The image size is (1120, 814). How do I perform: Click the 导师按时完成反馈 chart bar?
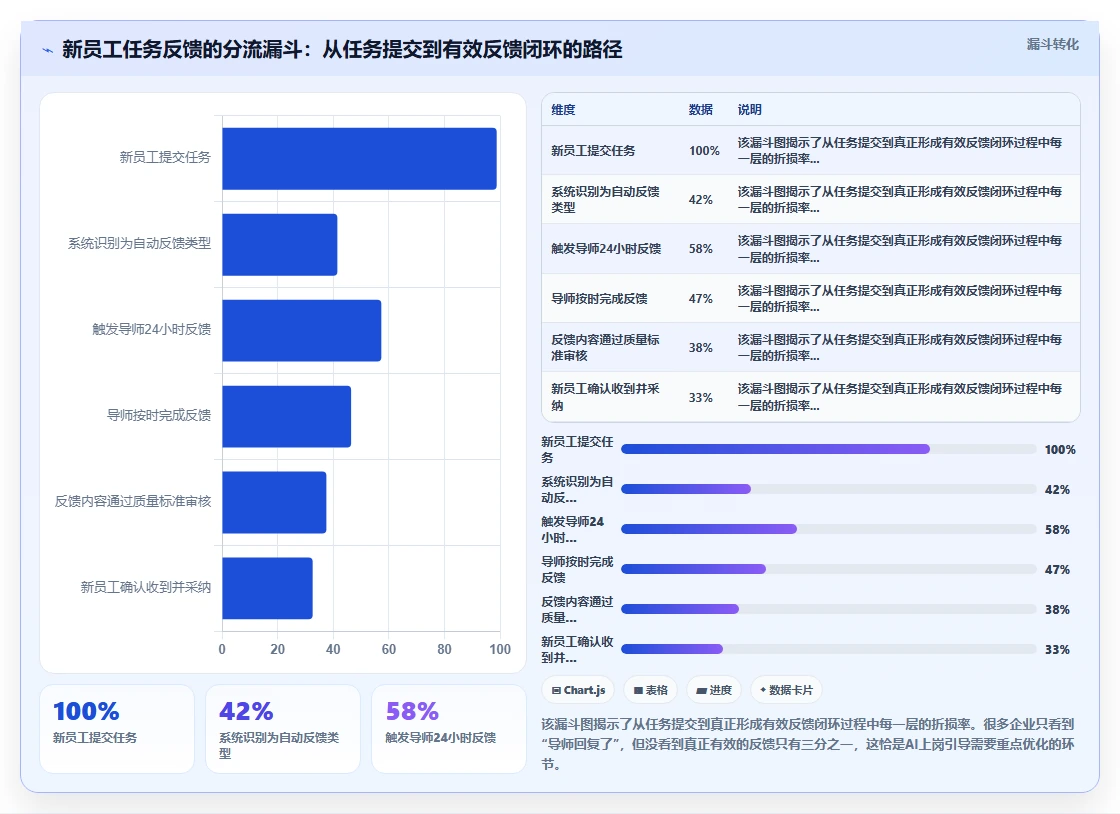(x=286, y=416)
